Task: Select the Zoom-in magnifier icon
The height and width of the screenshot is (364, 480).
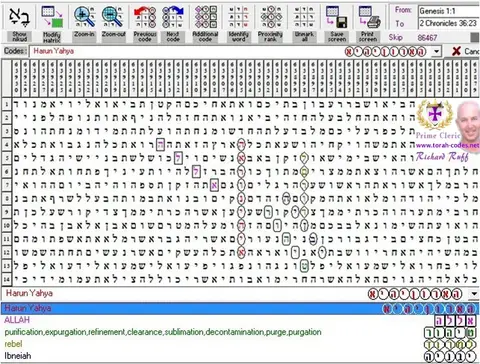Action: pyautogui.click(x=84, y=17)
